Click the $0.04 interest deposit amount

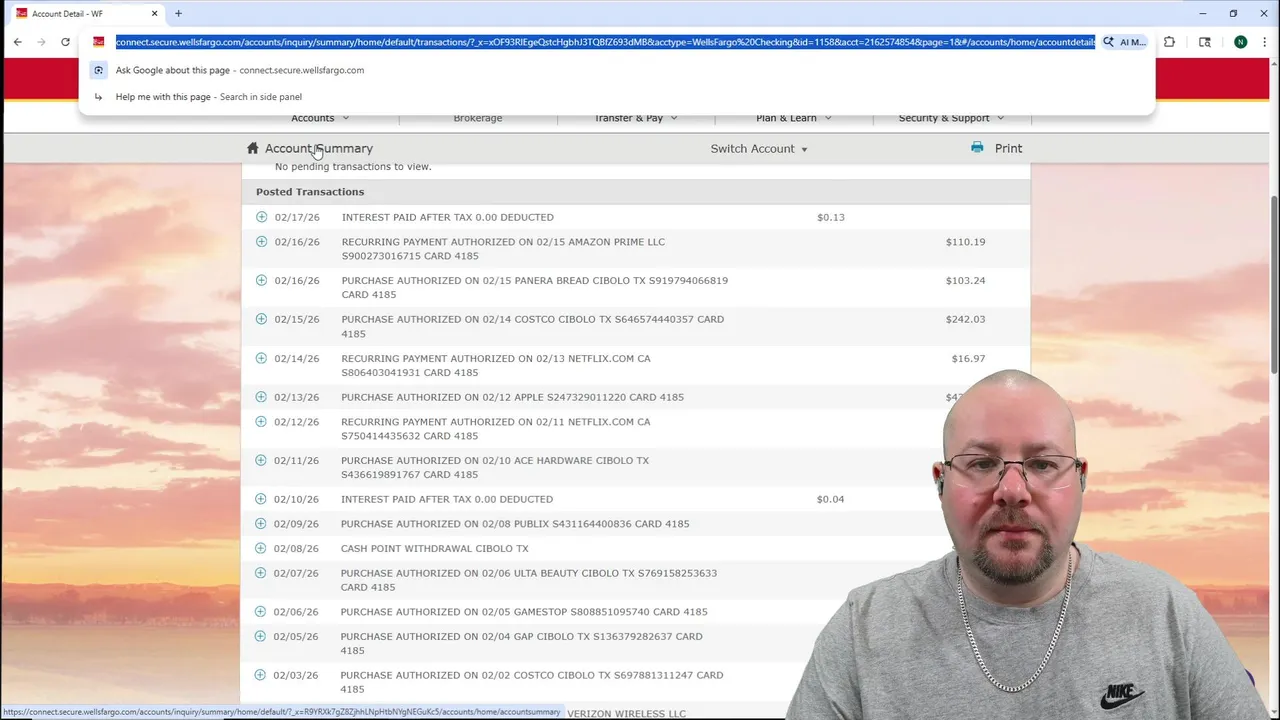click(830, 499)
